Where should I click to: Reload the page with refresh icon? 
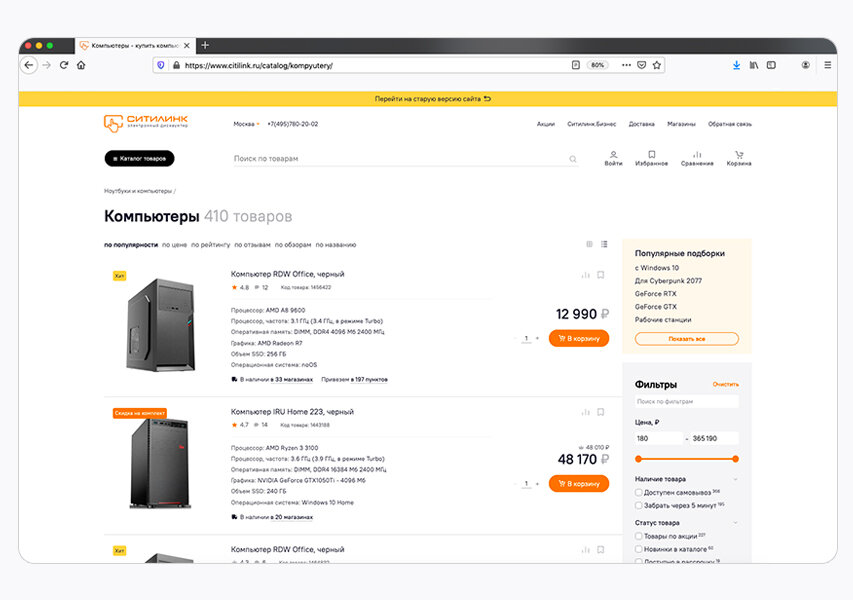(x=64, y=65)
